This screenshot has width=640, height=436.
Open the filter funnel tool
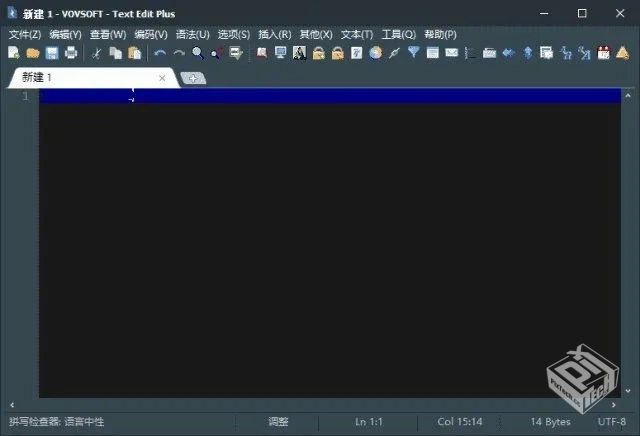pyautogui.click(x=413, y=52)
